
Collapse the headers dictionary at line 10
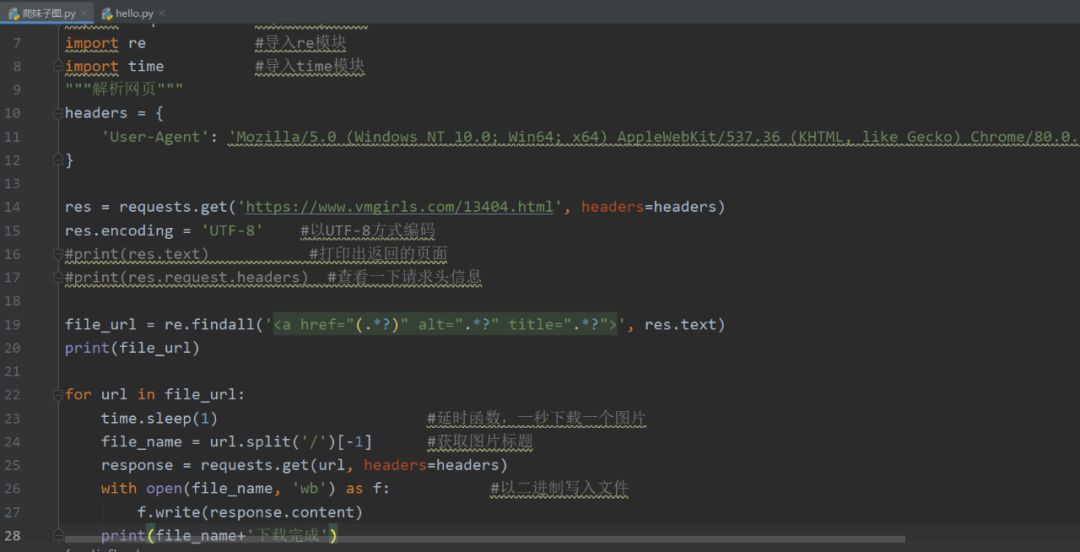pos(58,113)
